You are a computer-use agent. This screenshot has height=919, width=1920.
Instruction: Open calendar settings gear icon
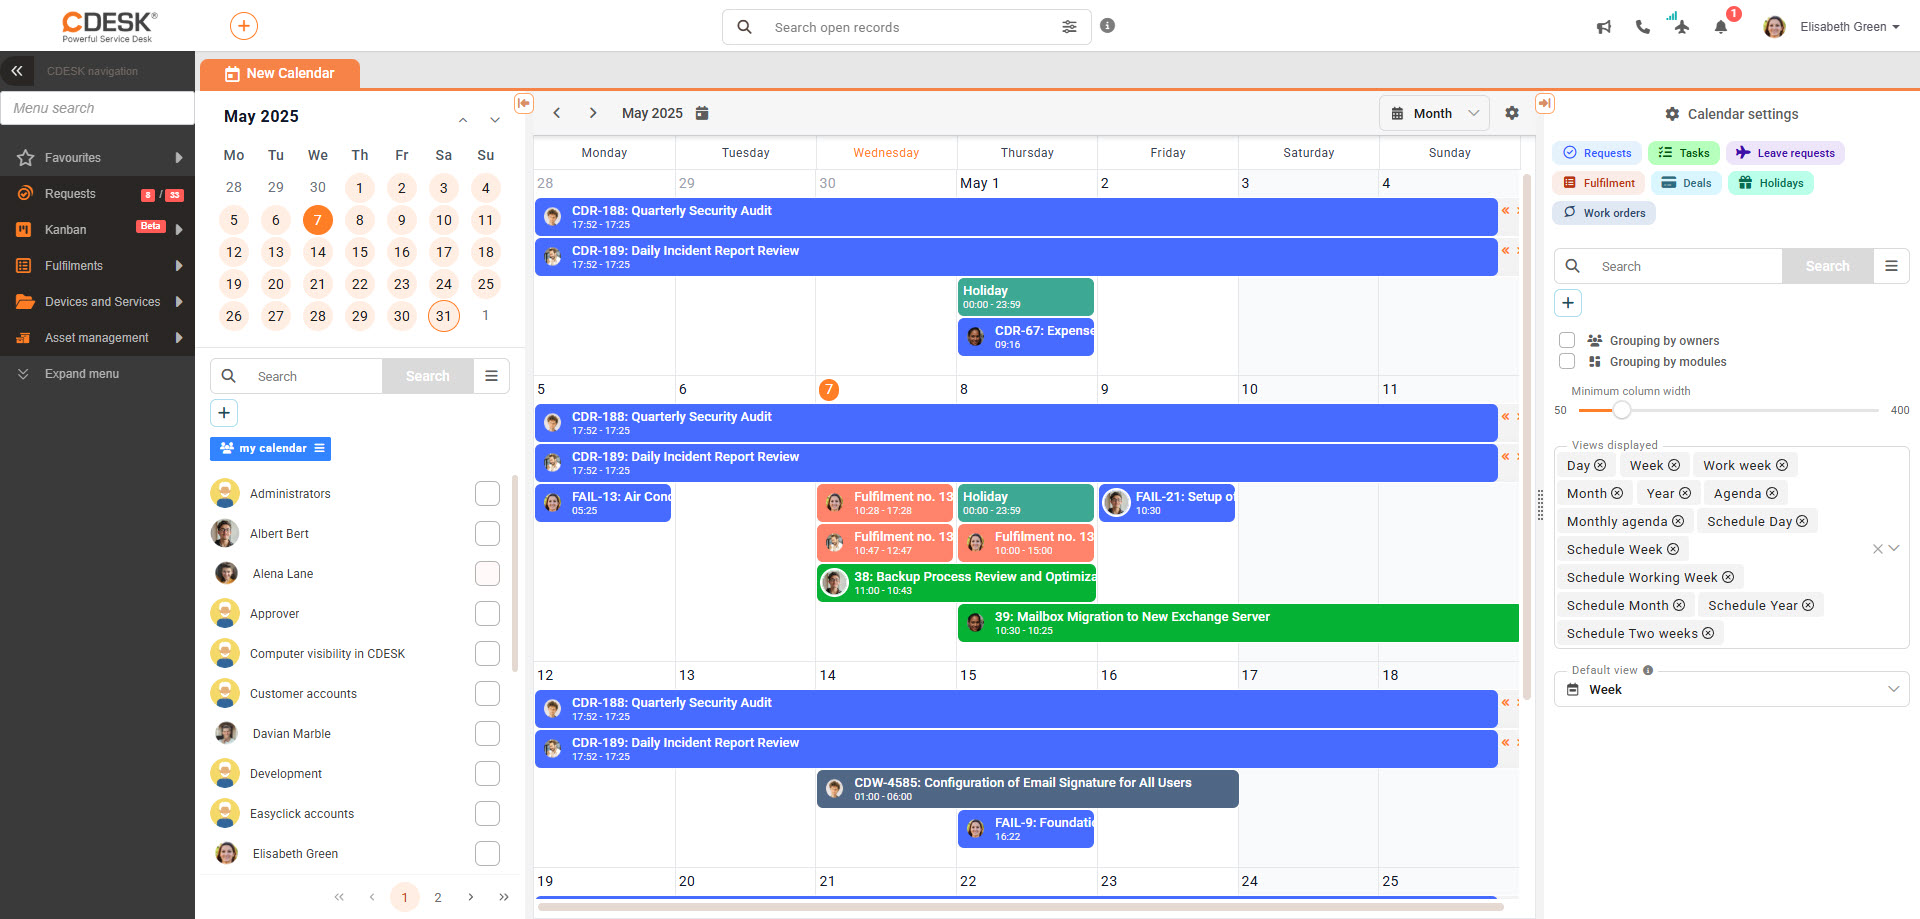pos(1512,113)
